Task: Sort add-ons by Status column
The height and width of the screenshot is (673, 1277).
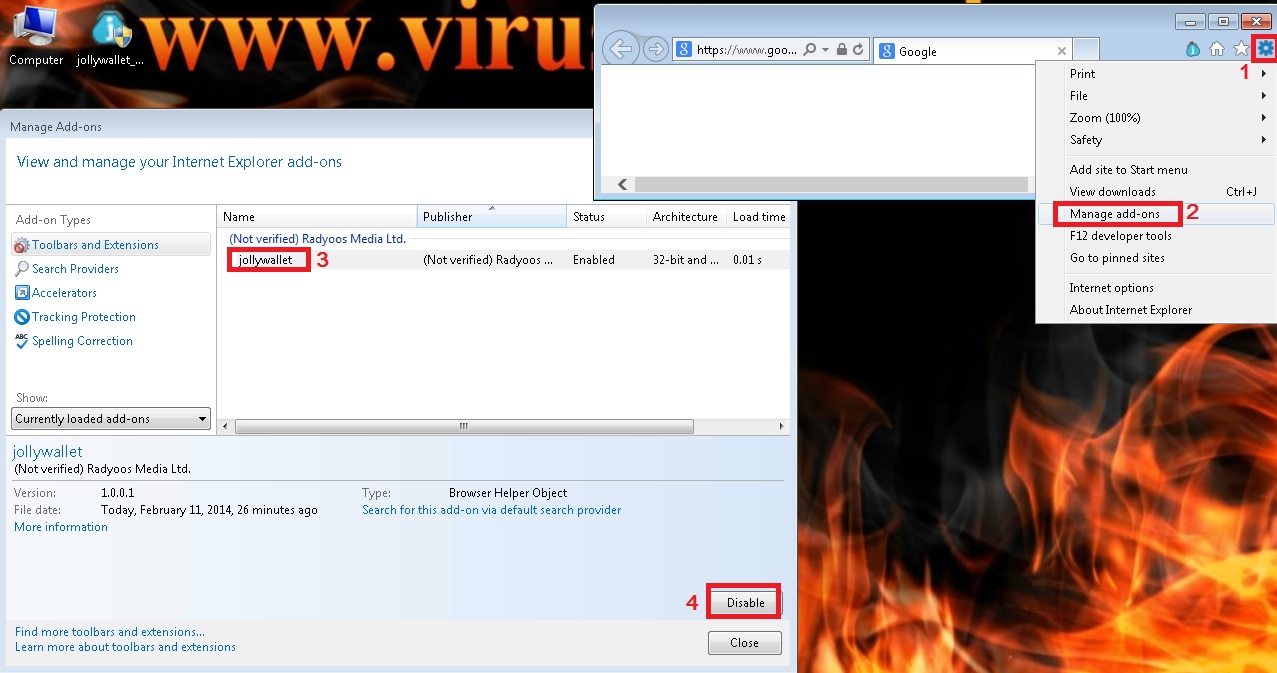Action: (607, 217)
